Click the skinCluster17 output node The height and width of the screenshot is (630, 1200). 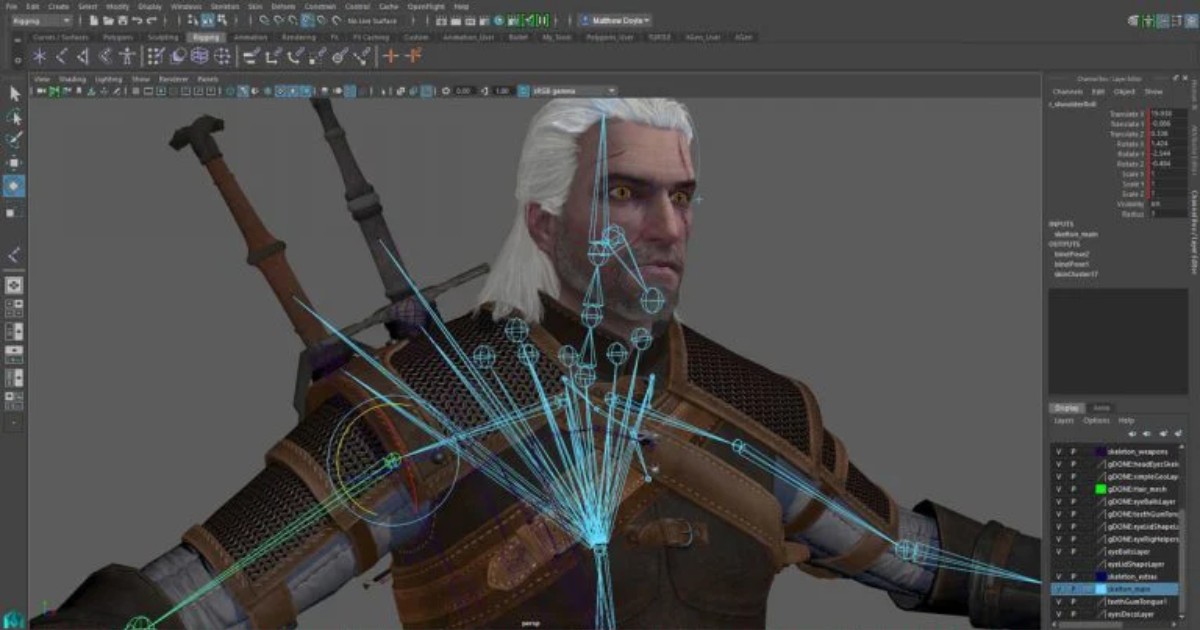(x=1075, y=273)
